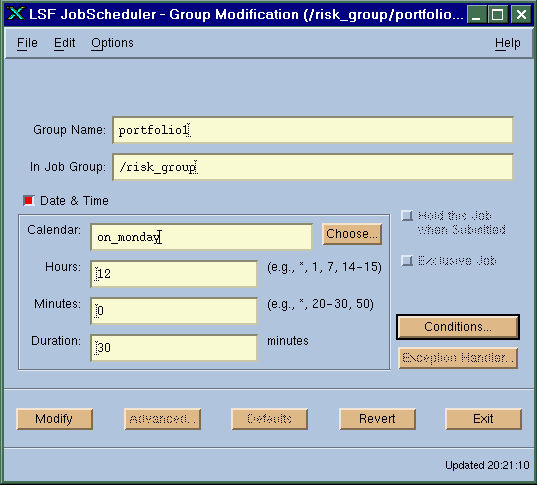Open the Options menu
537x485 pixels.
112,43
